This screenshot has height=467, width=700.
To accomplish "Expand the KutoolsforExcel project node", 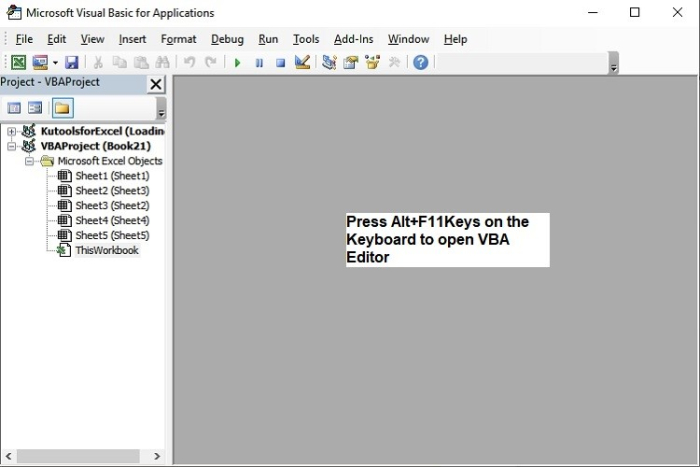I will pyautogui.click(x=12, y=131).
